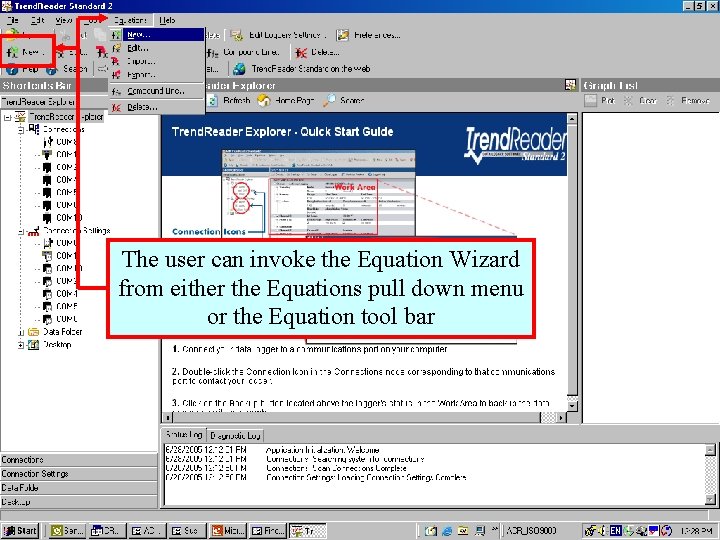Select the last COM port under Connection Settings
The width and height of the screenshot is (720, 540).
tap(66, 319)
